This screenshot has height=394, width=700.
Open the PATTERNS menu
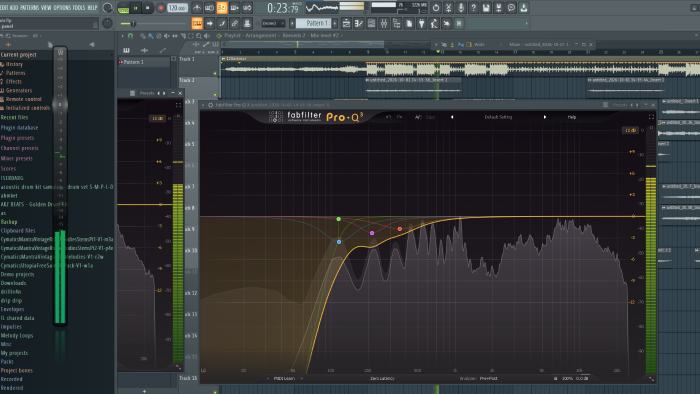[30, 8]
